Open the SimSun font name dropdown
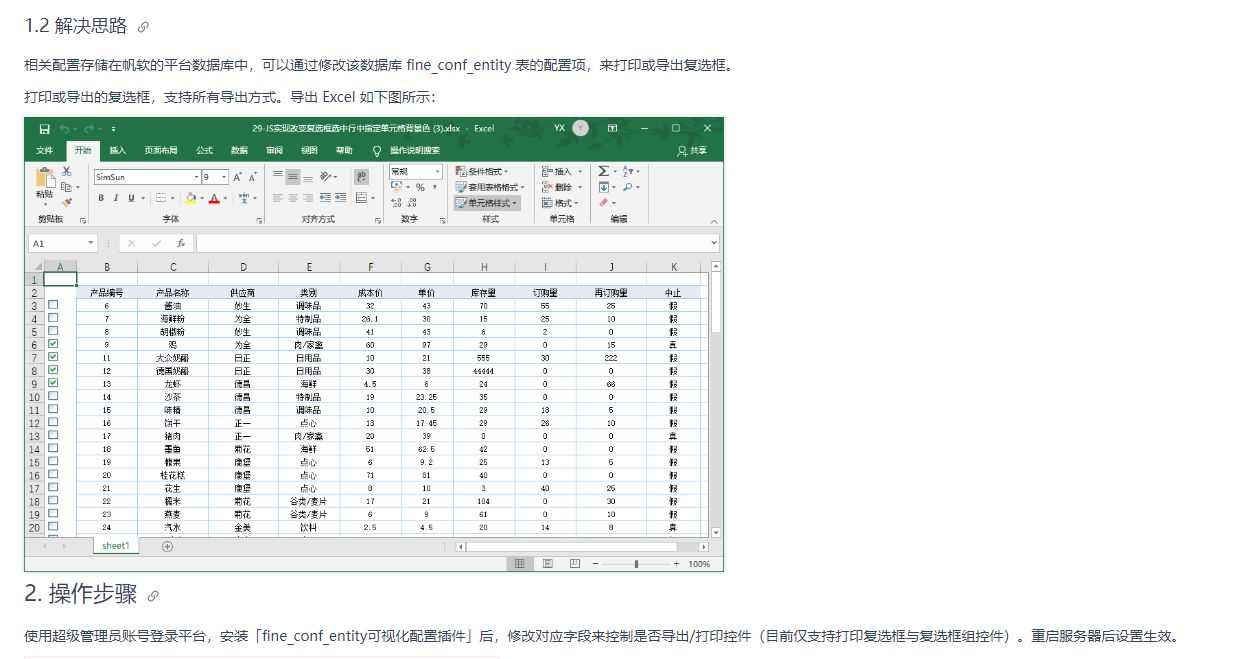The image size is (1246, 659). (x=195, y=177)
